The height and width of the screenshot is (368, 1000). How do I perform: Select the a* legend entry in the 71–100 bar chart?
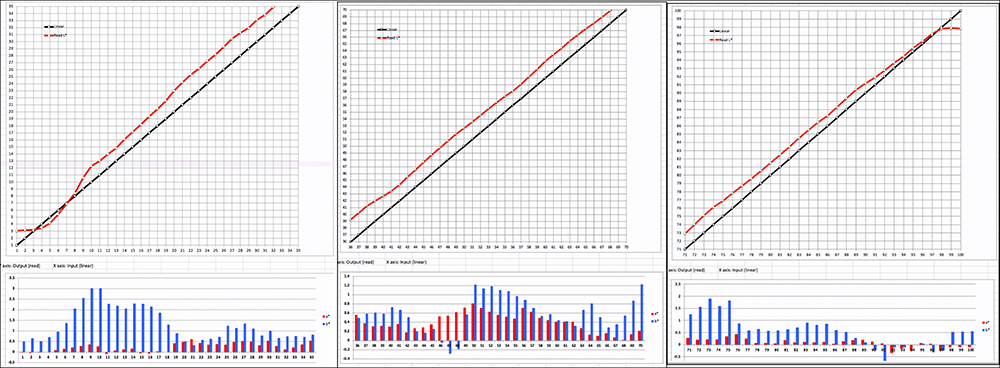point(987,323)
